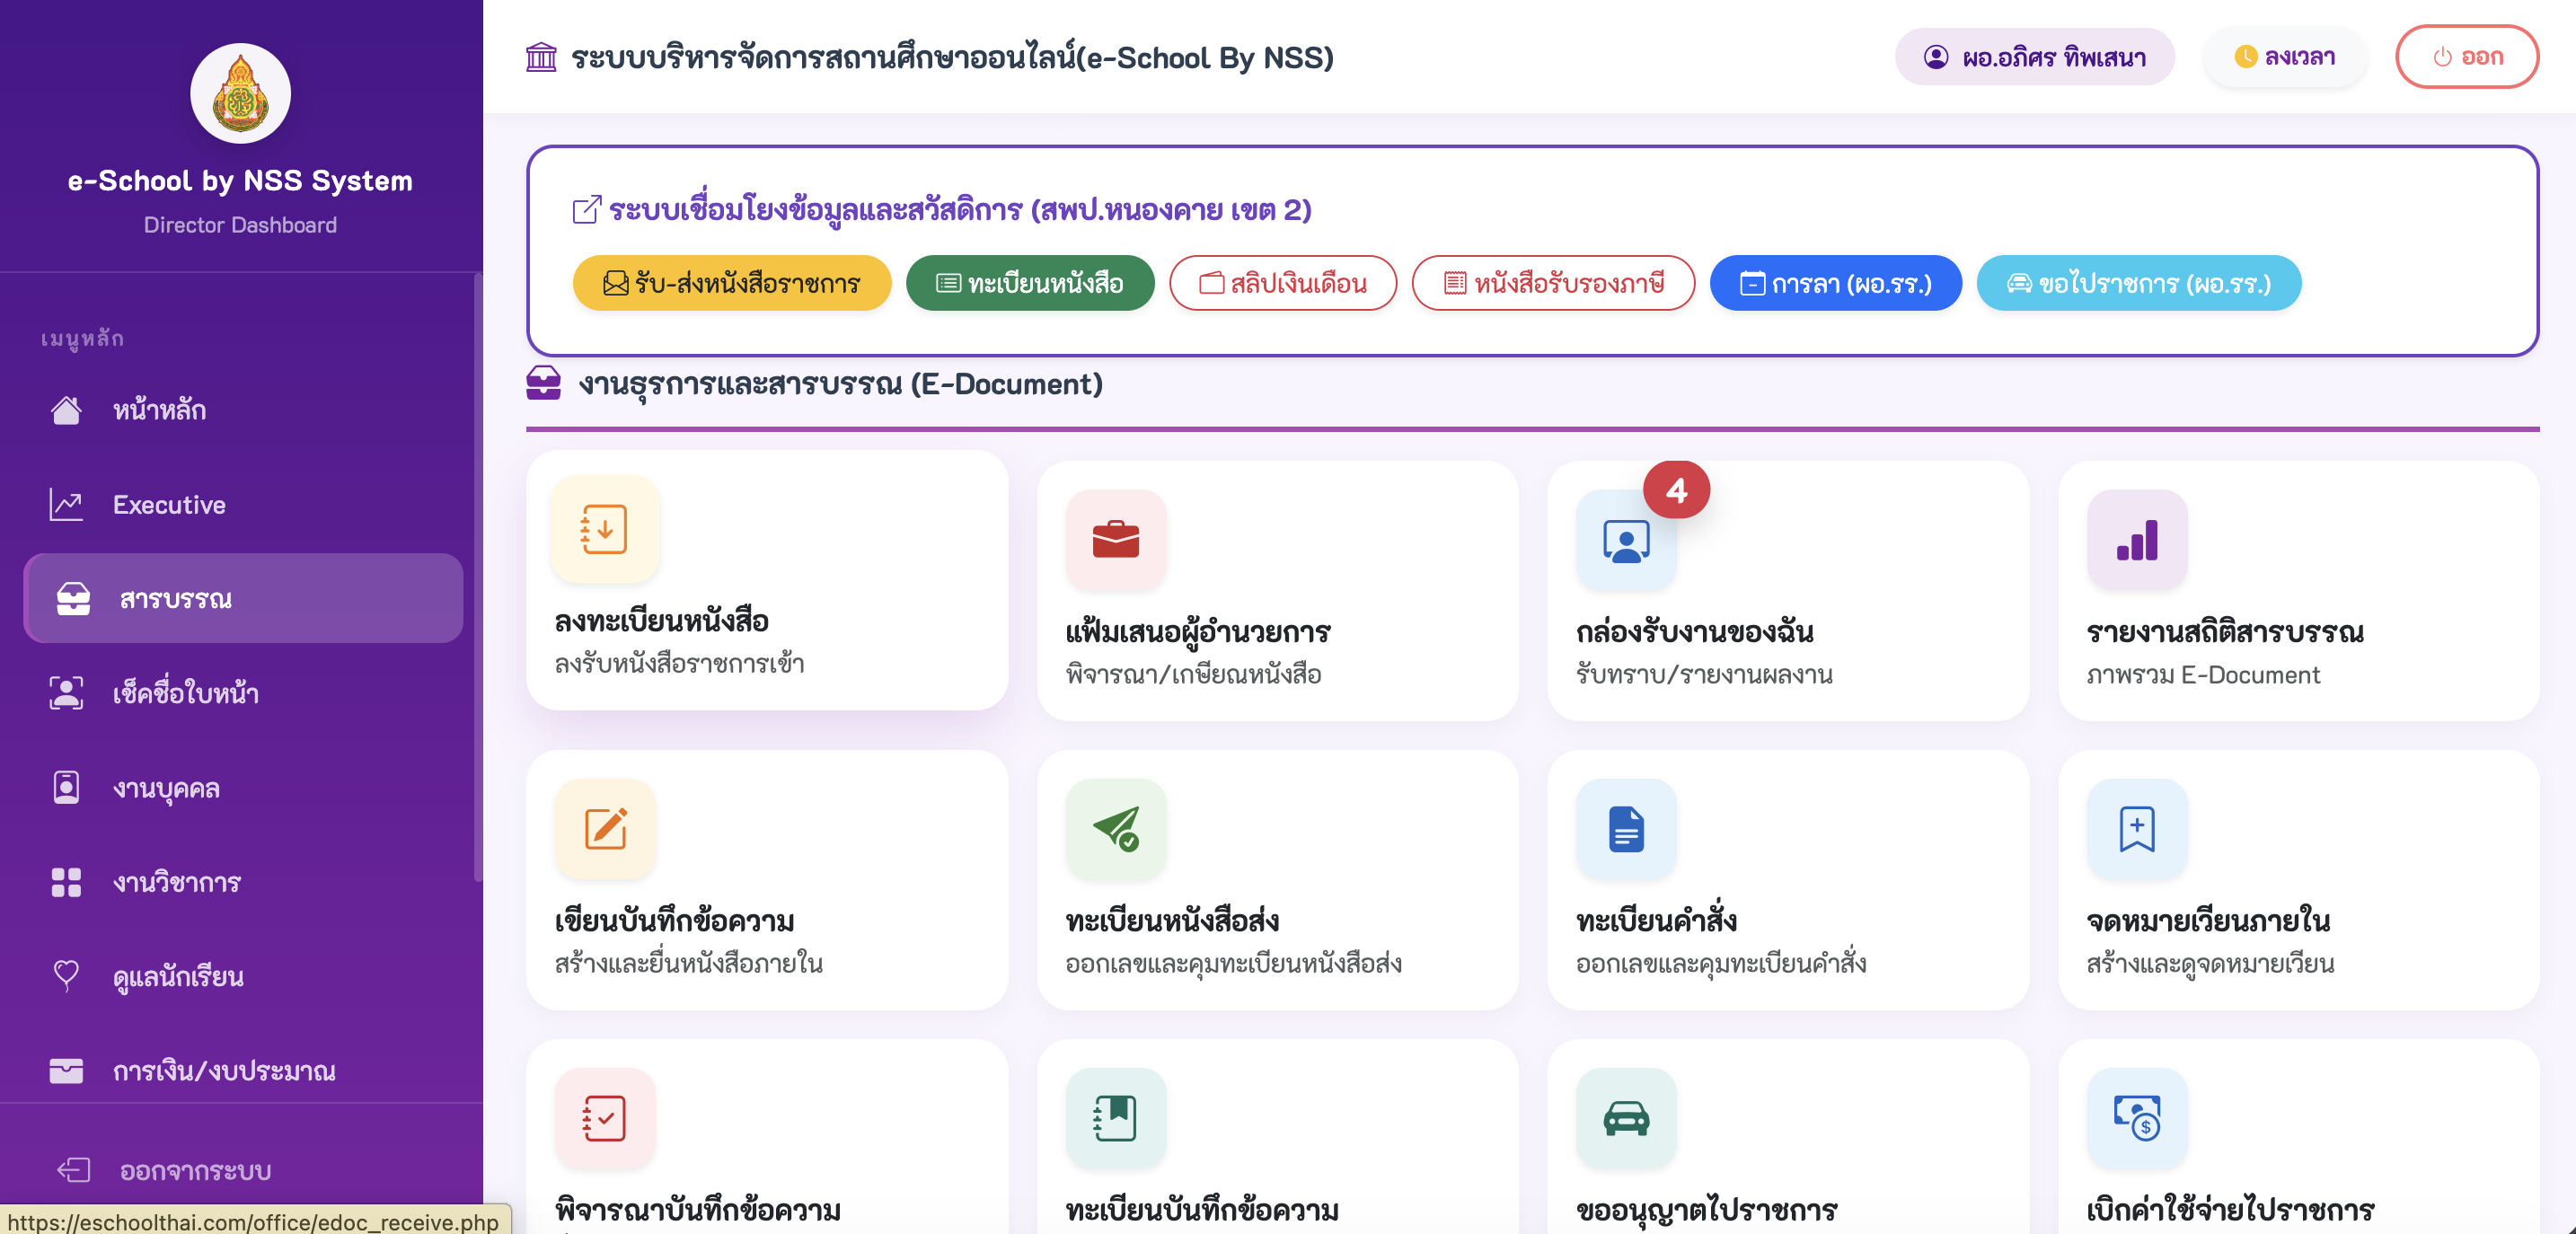Viewport: 2576px width, 1234px height.
Task: Click the text สร้างและดูจดหมายเวียน
Action: [2210, 963]
